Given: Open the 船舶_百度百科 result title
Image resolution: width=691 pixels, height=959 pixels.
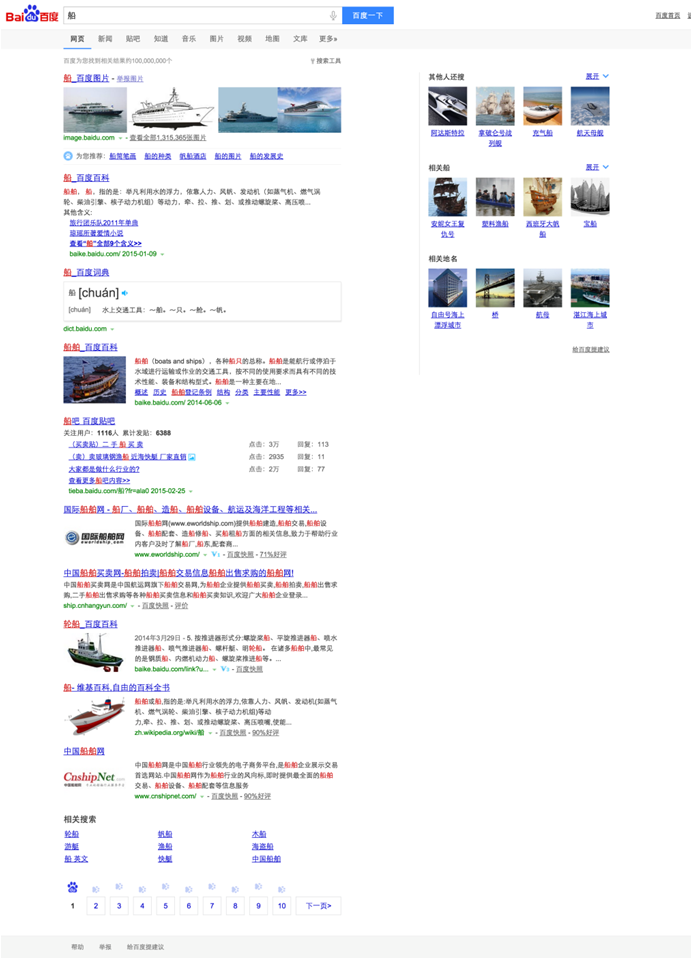Looking at the screenshot, I should (91, 347).
